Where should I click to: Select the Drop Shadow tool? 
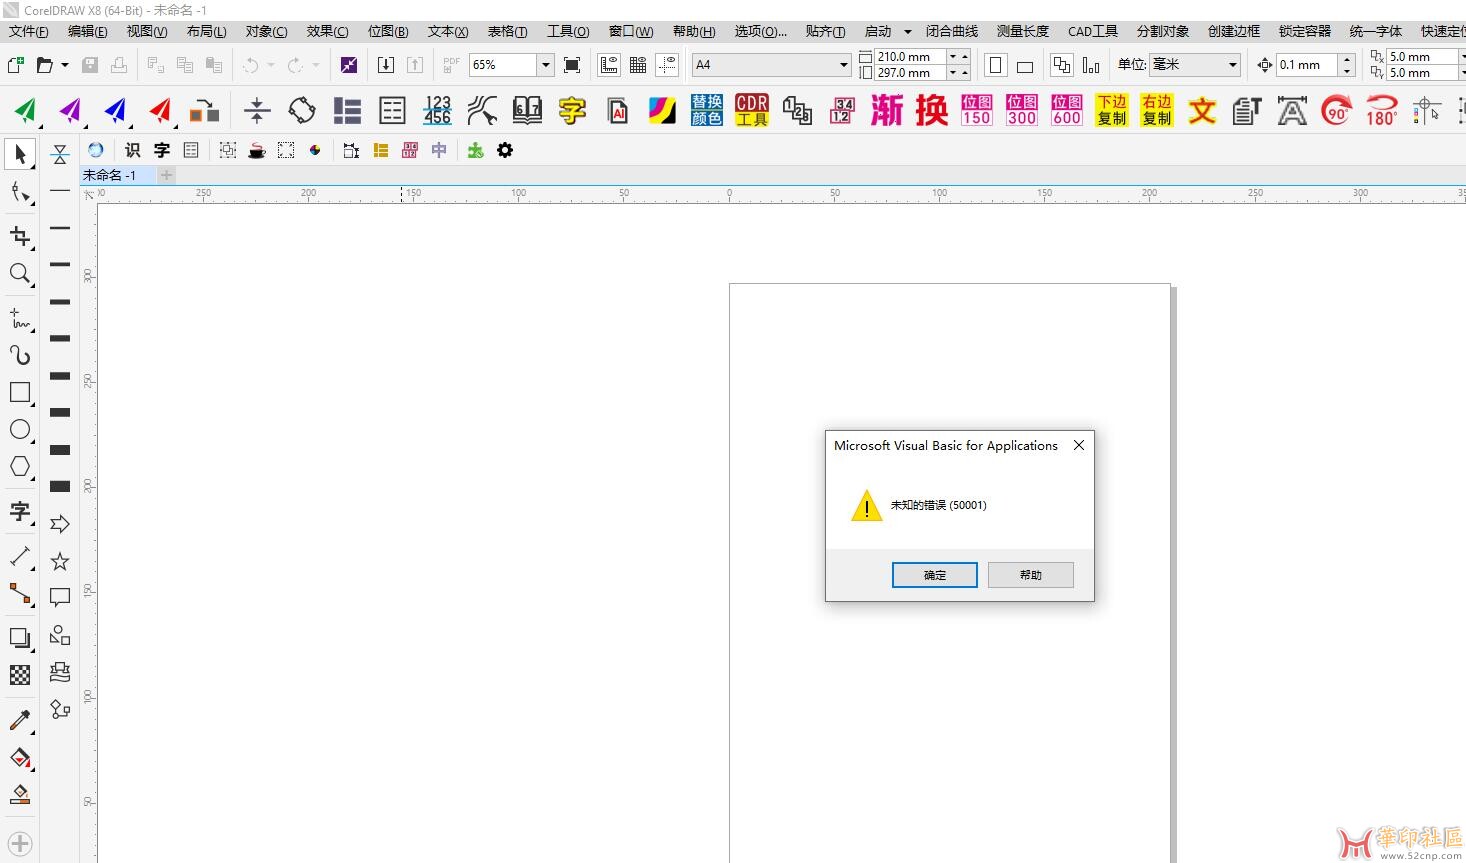click(x=20, y=638)
